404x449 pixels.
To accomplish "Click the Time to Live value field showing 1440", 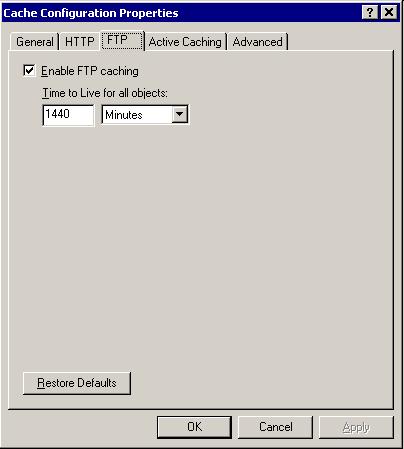I will [68, 115].
